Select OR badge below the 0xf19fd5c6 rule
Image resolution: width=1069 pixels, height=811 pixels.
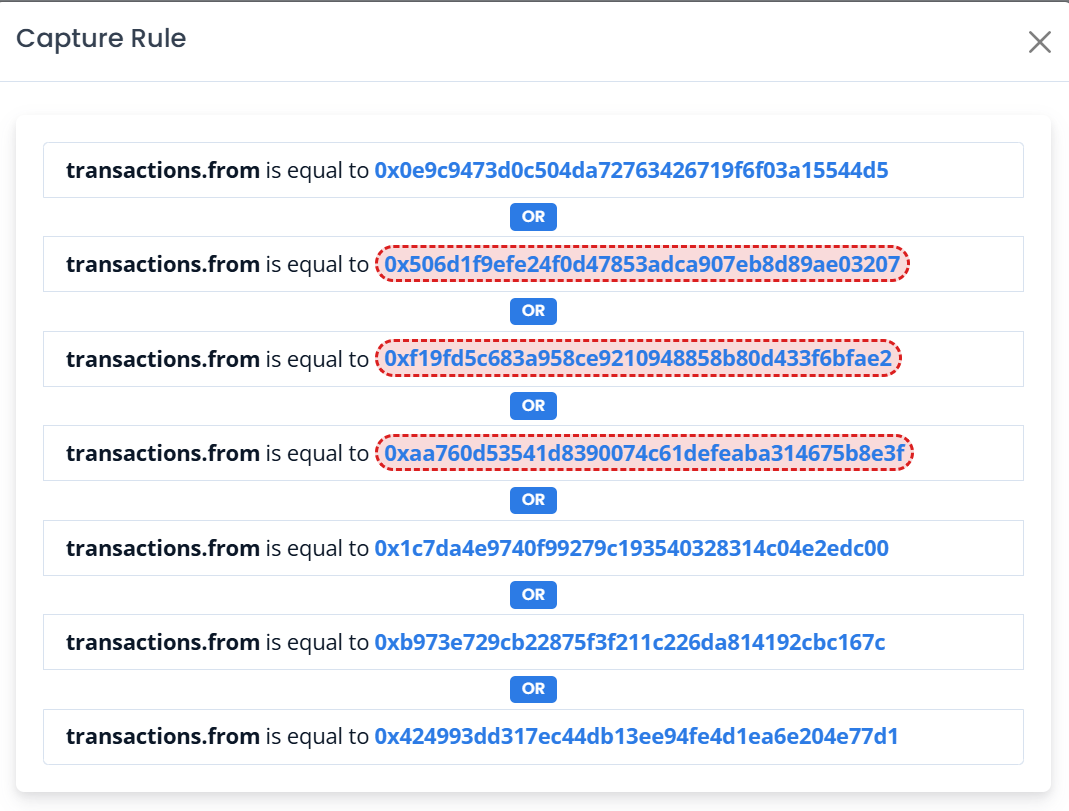click(x=533, y=406)
